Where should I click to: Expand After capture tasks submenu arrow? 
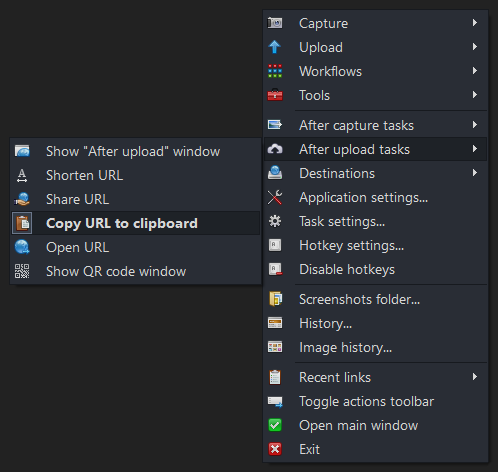click(x=475, y=125)
